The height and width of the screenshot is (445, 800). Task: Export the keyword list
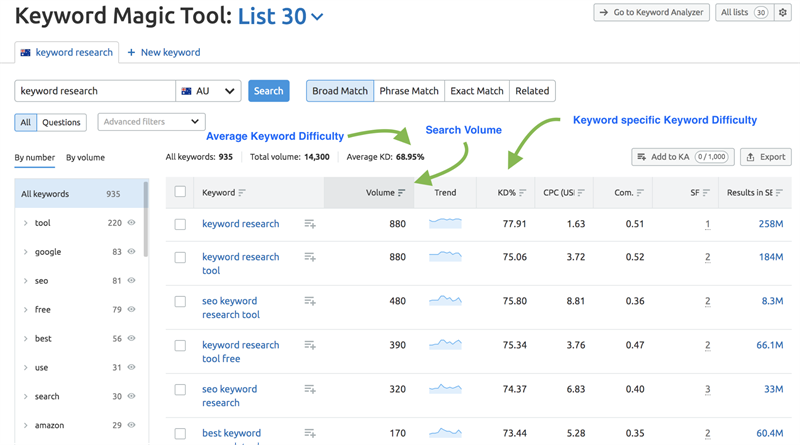click(x=766, y=157)
